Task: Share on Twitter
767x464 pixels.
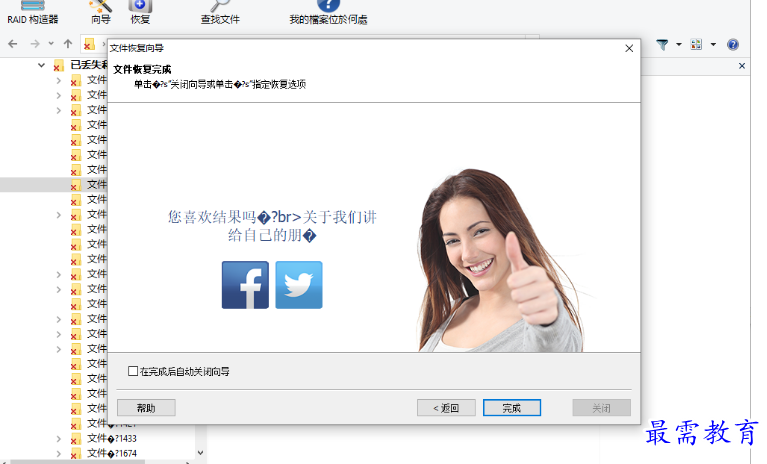Action: (299, 285)
